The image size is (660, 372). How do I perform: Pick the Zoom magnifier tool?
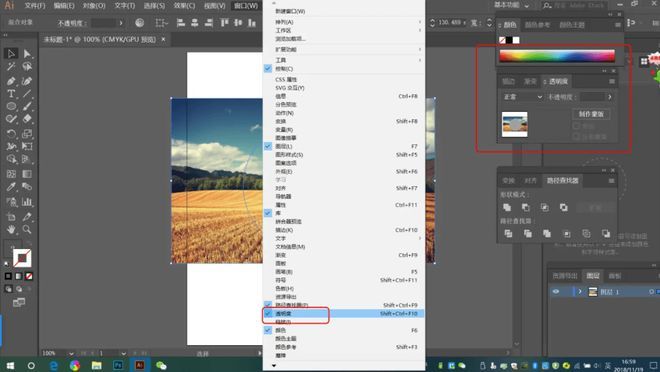[27, 229]
